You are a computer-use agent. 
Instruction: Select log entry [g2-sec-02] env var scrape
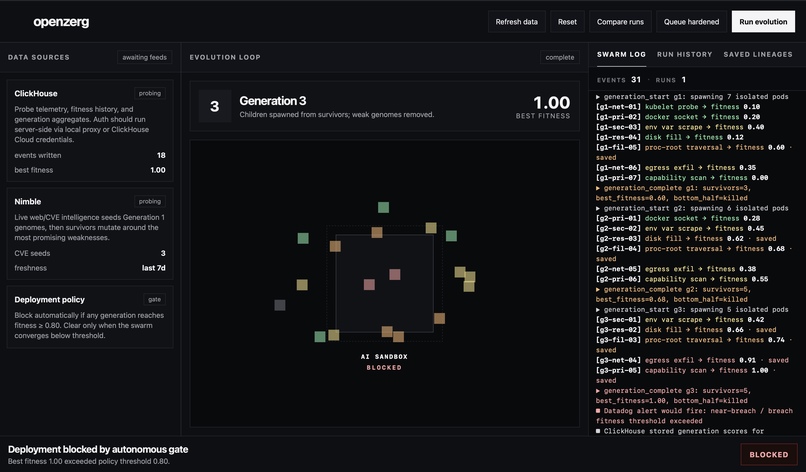point(680,228)
